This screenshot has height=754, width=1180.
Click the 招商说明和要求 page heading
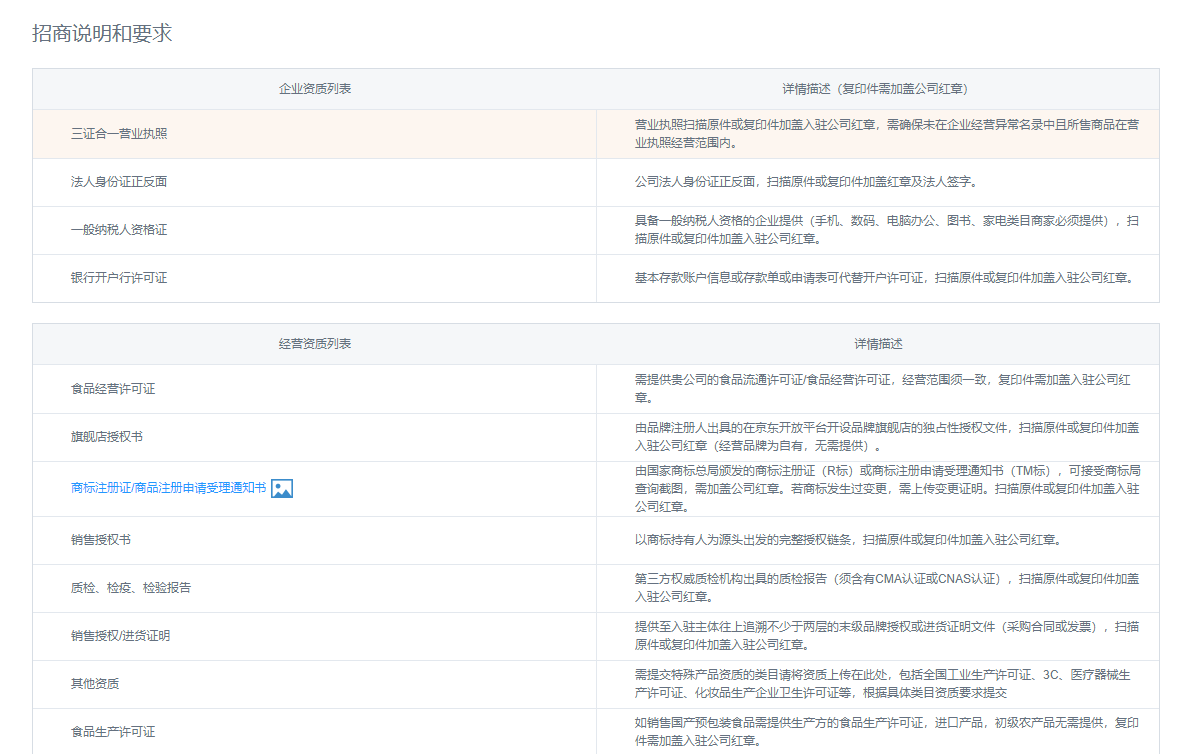tap(102, 33)
